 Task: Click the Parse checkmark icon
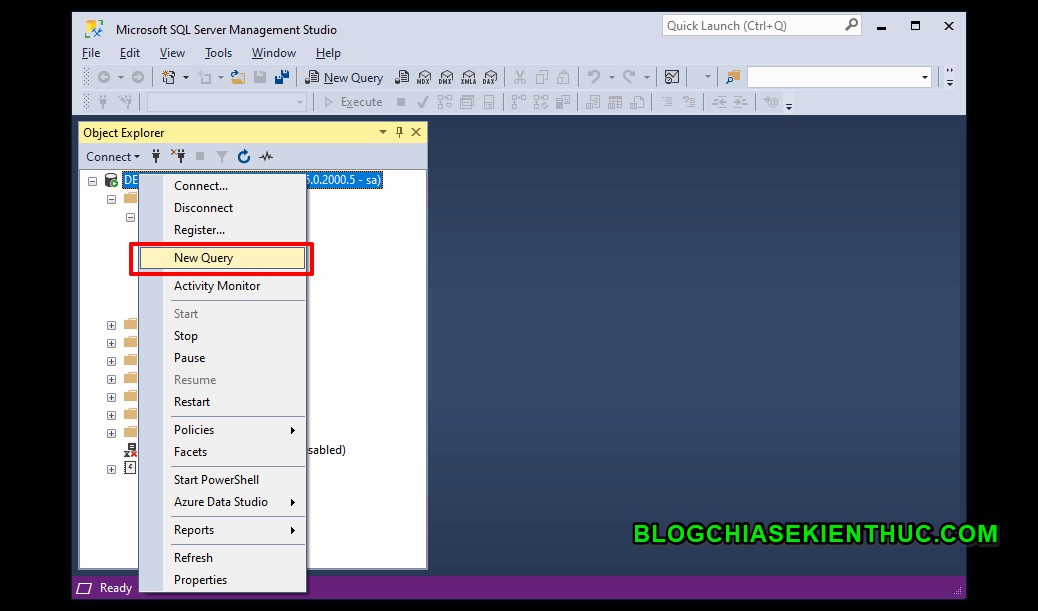pyautogui.click(x=422, y=102)
